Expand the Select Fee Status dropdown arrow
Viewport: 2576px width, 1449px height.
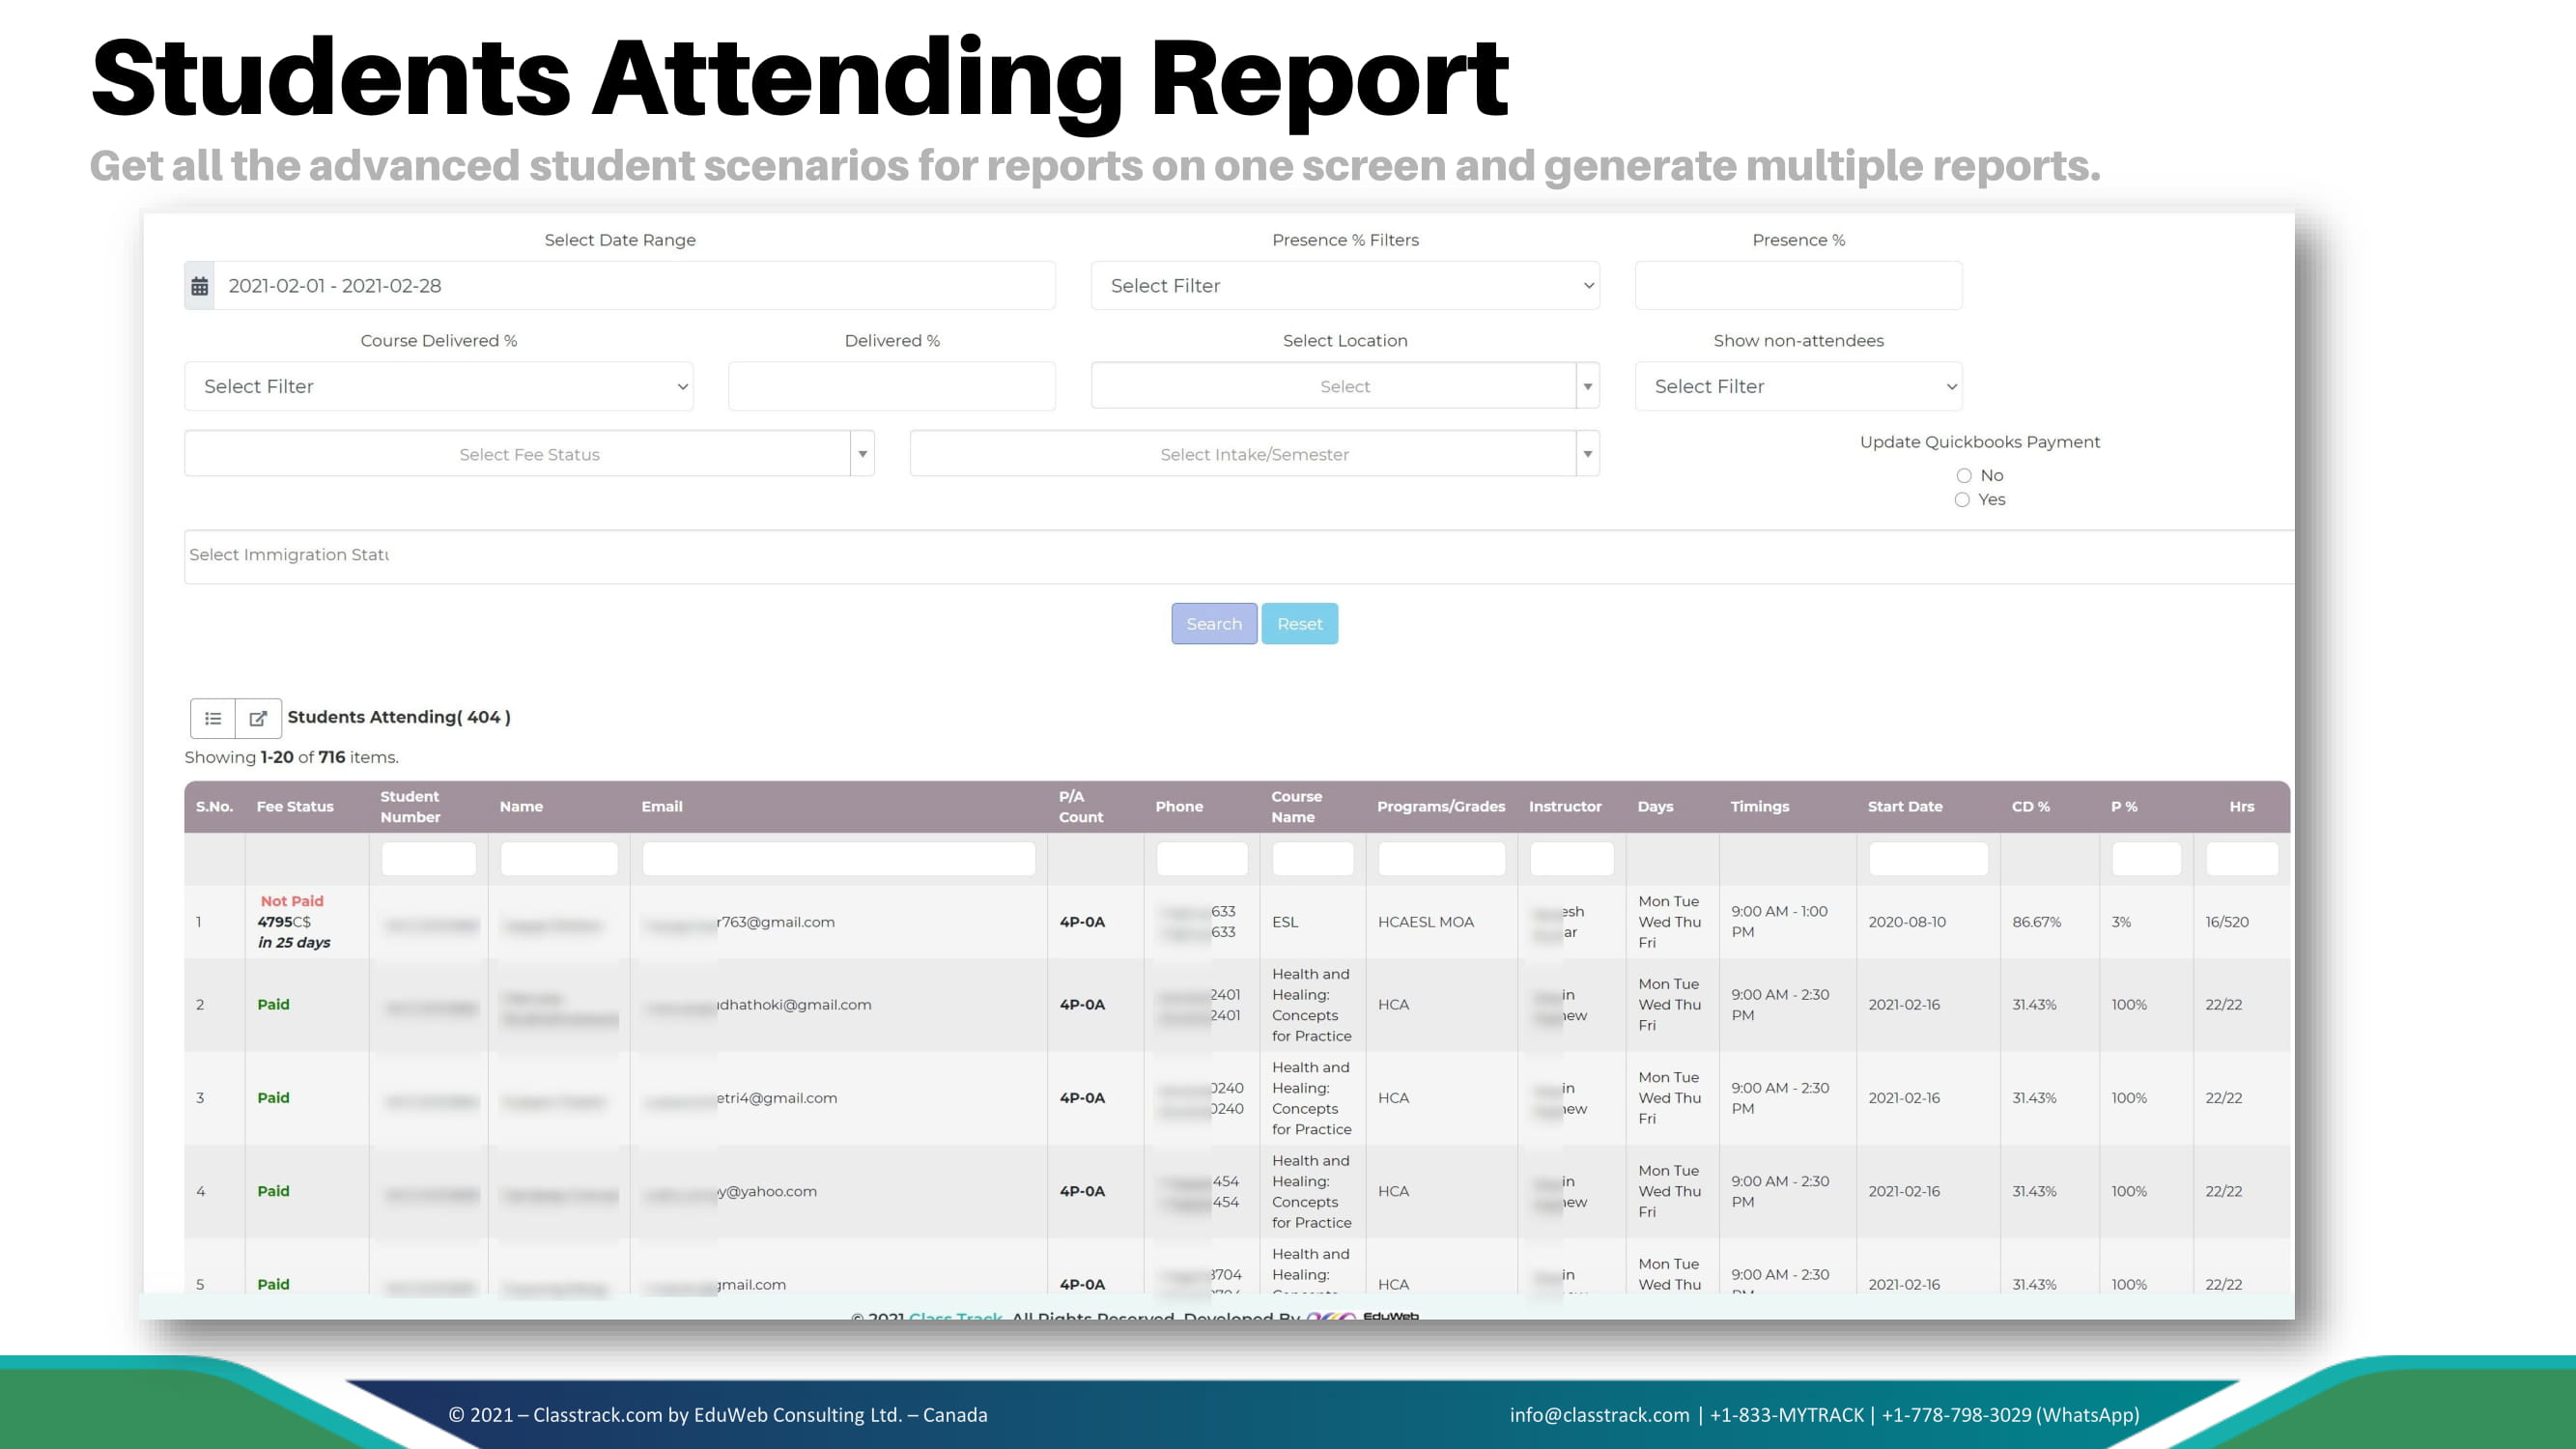tap(862, 455)
